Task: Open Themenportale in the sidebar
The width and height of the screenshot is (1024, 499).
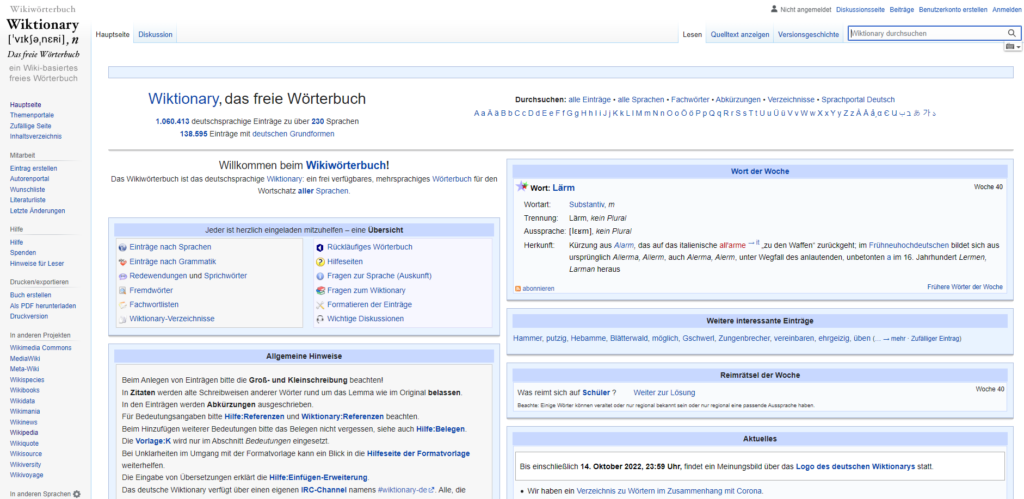Action: coord(32,116)
